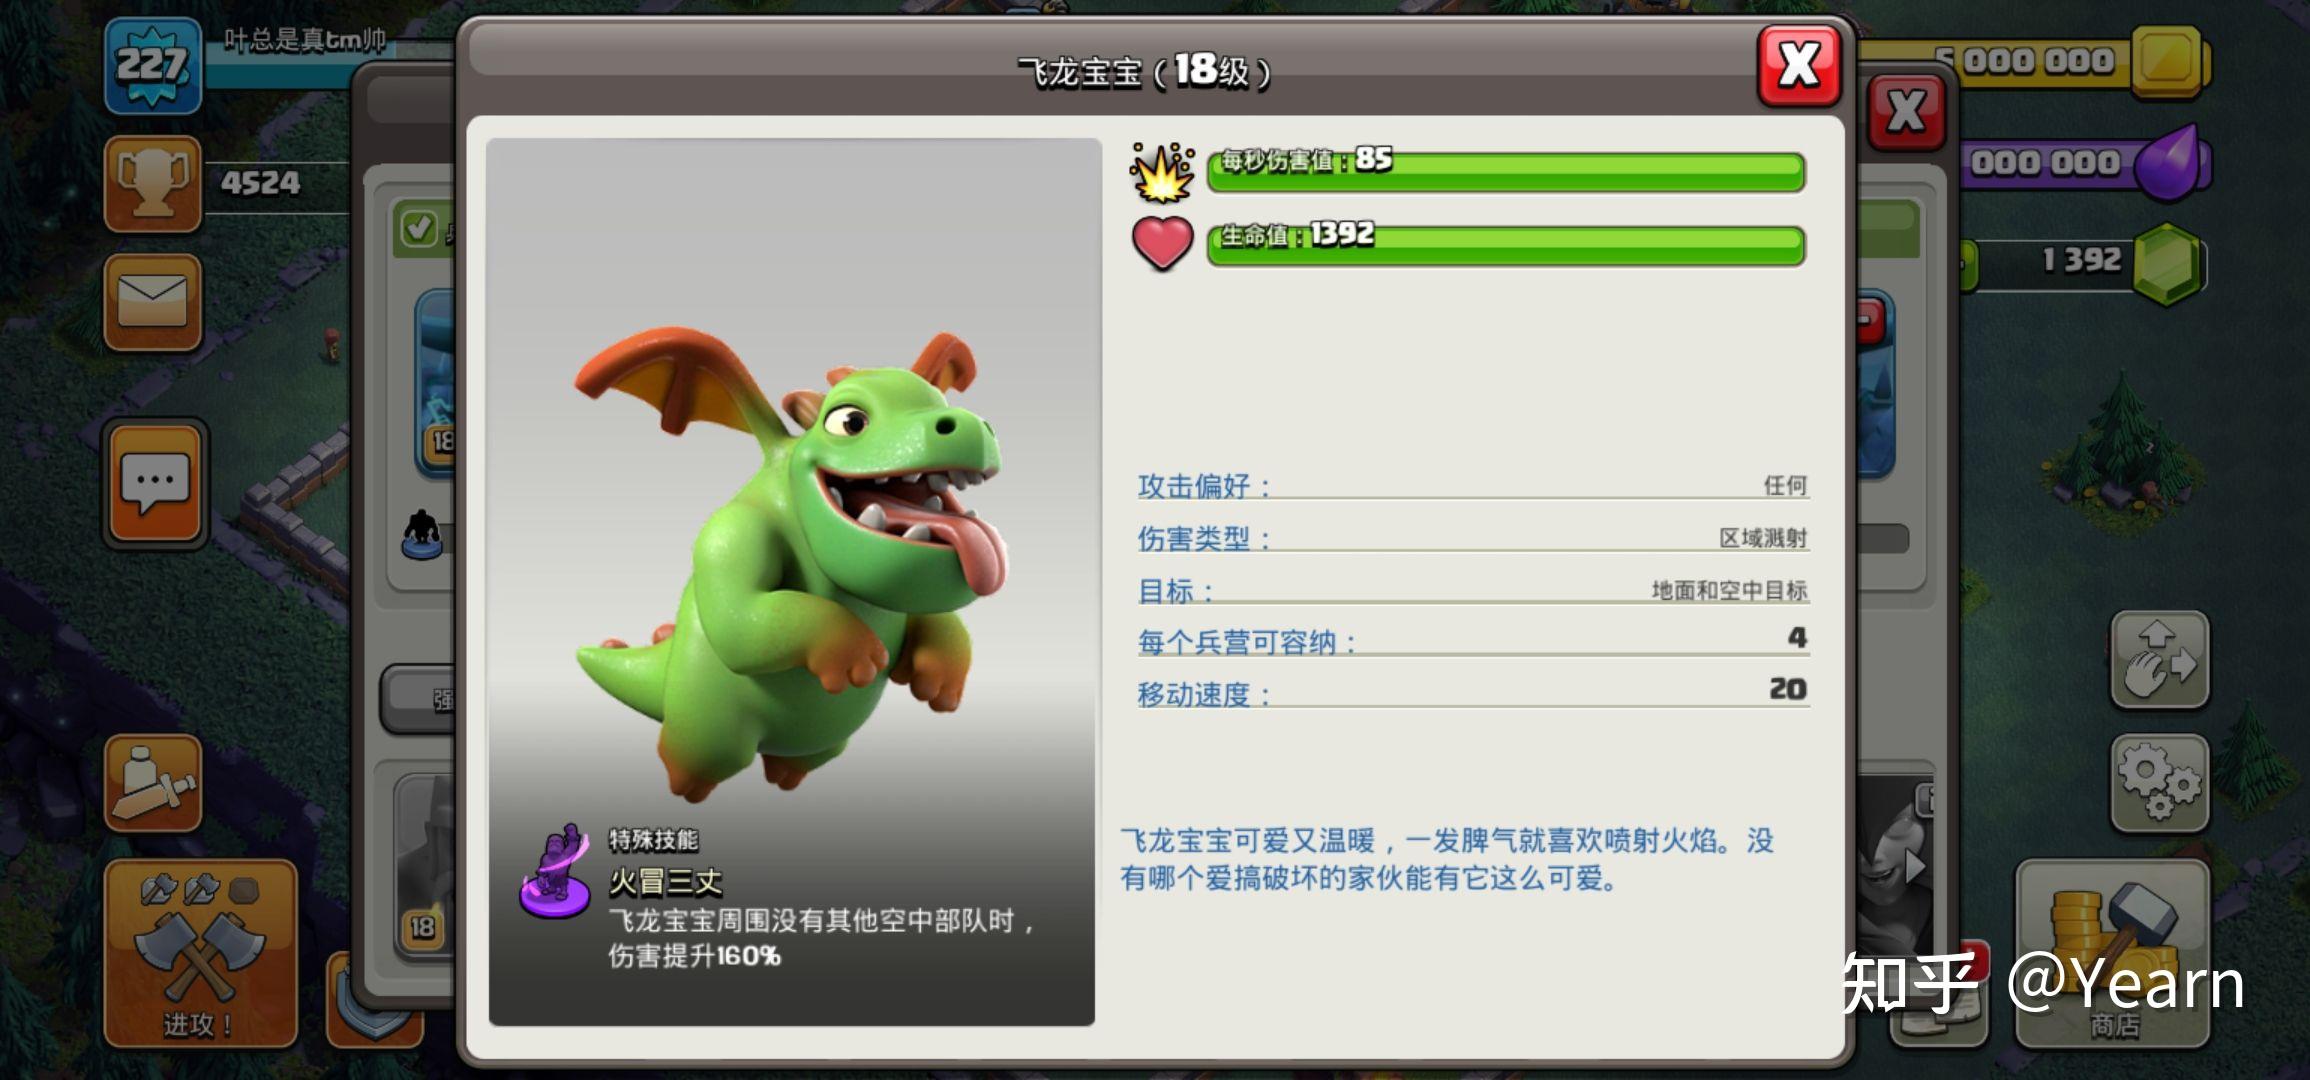
Task: Close the 飞龙宝宝 info dialog
Action: coord(1799,66)
